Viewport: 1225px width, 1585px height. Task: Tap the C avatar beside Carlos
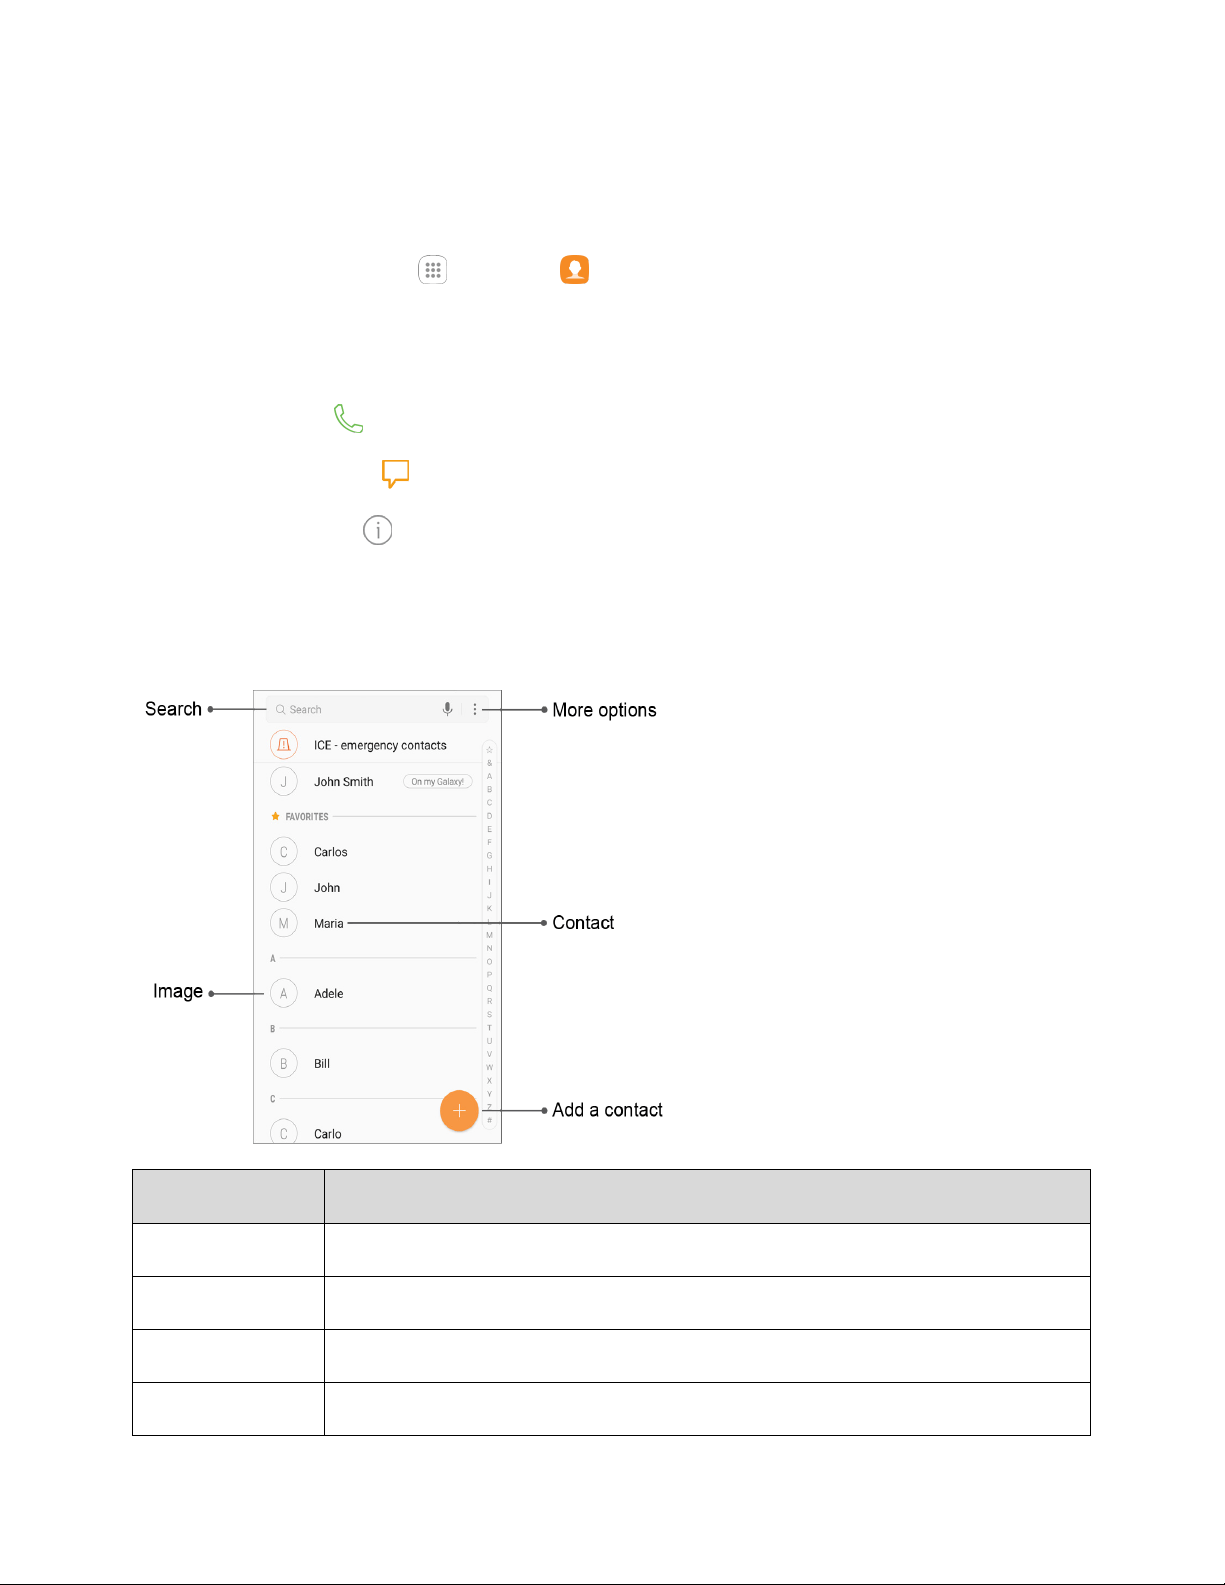tap(284, 852)
